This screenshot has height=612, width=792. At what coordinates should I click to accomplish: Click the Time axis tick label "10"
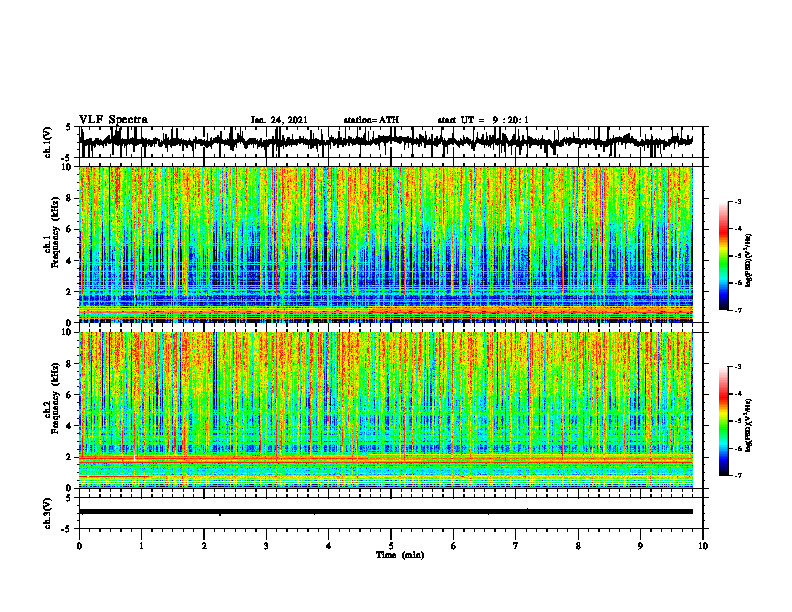703,546
